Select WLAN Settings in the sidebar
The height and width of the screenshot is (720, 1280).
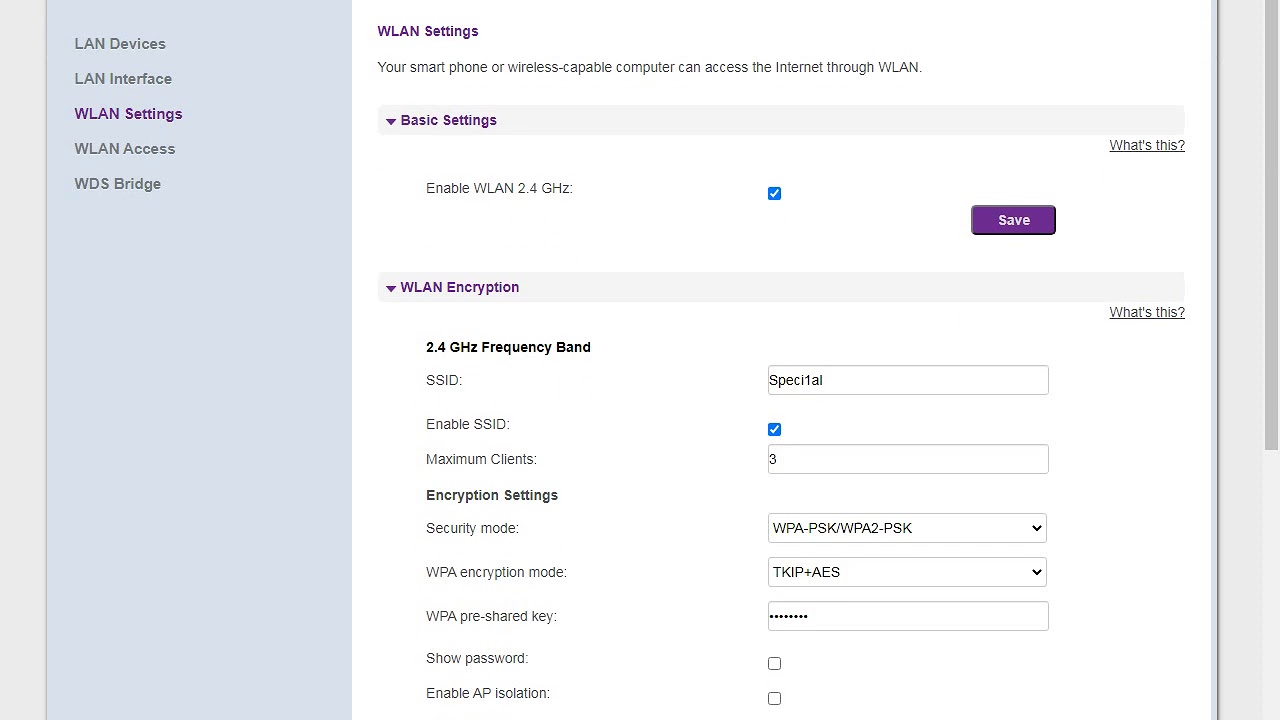point(128,114)
